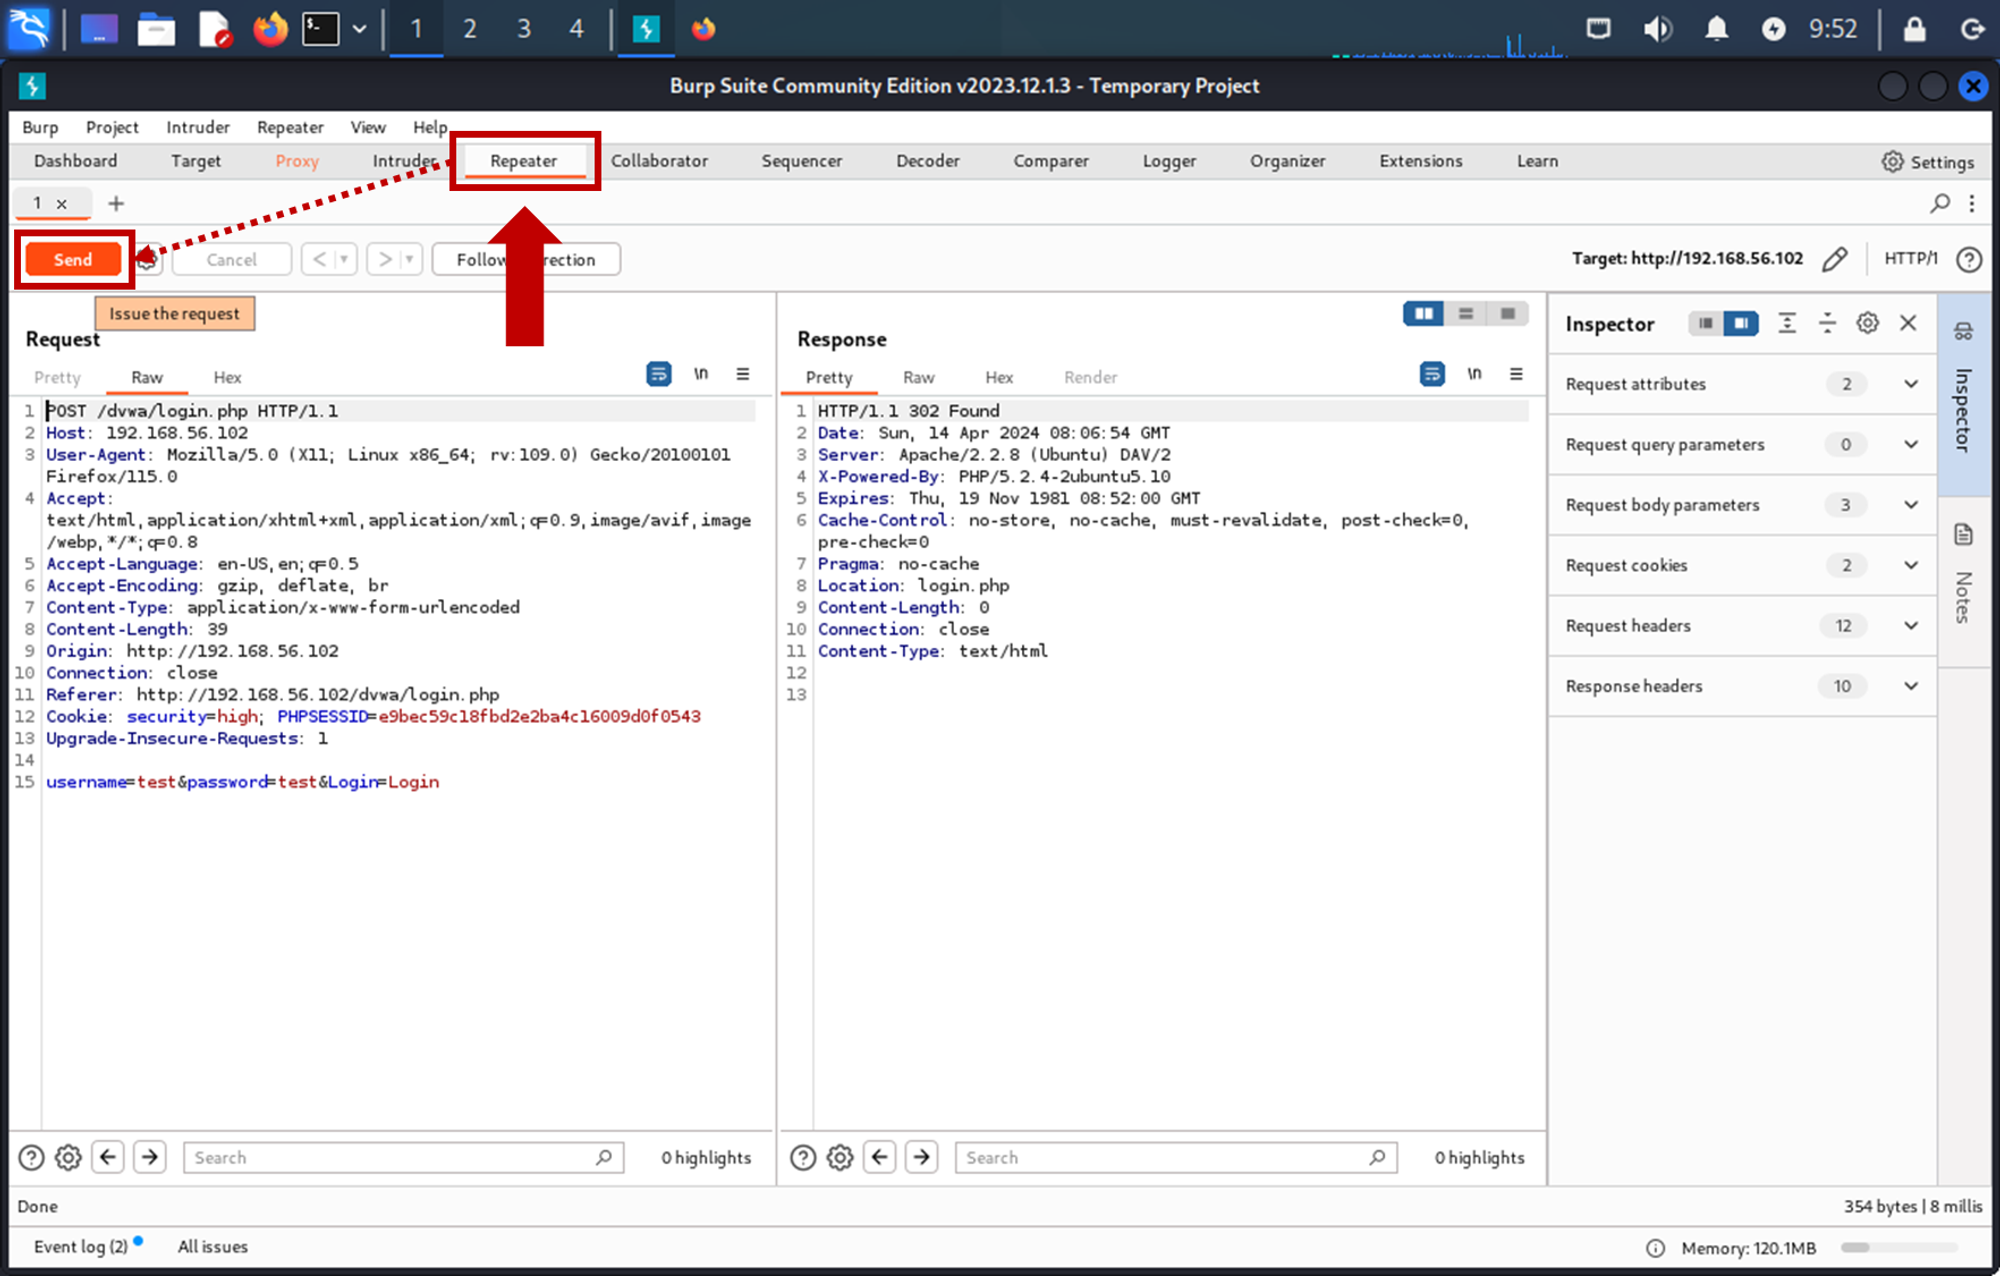The height and width of the screenshot is (1276, 2000).
Task: Go back to previous request in history
Action: [x=319, y=259]
